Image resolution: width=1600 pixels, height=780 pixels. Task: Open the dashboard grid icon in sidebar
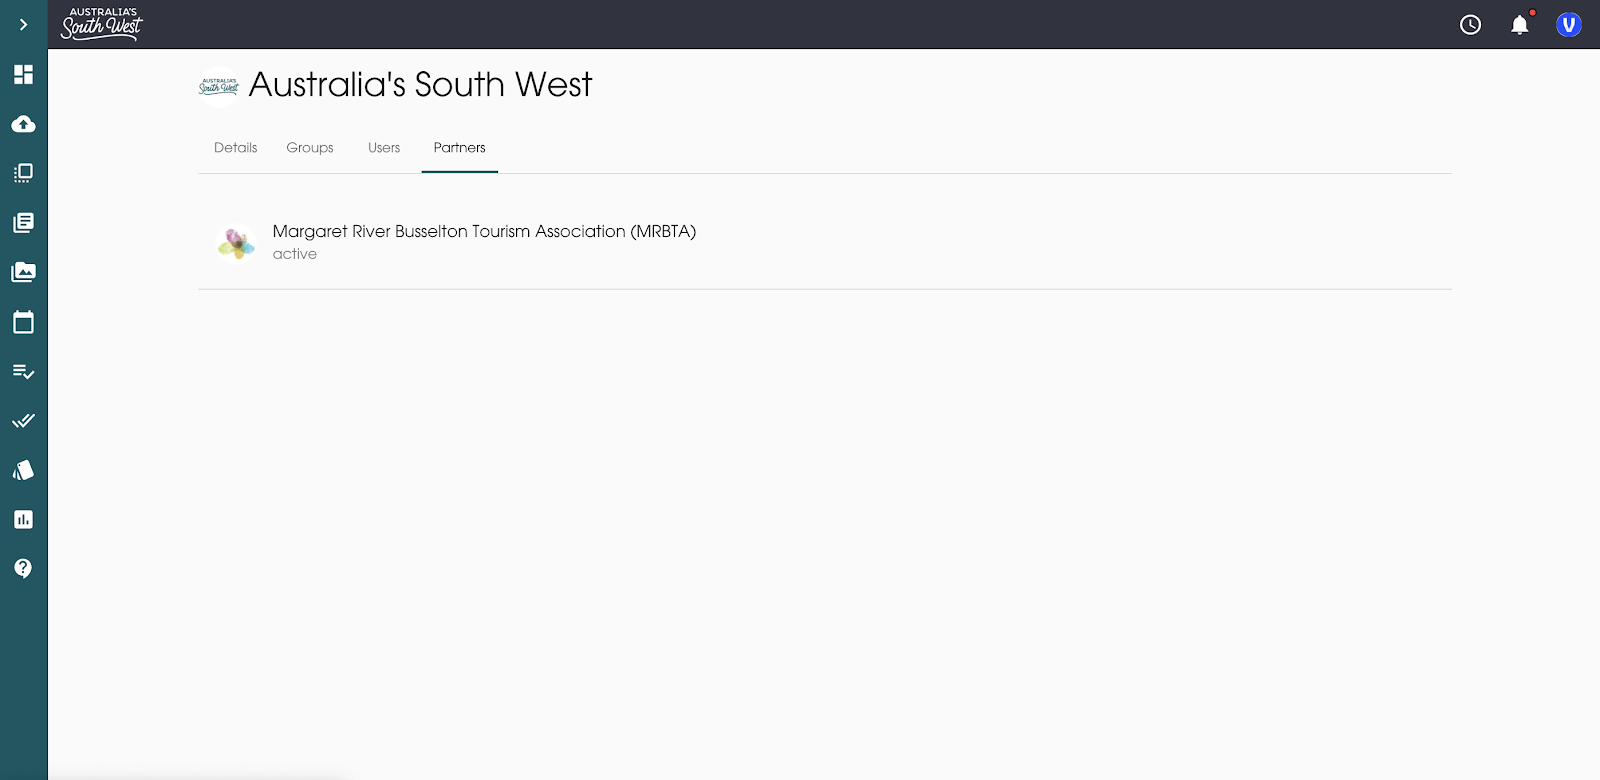click(23, 74)
